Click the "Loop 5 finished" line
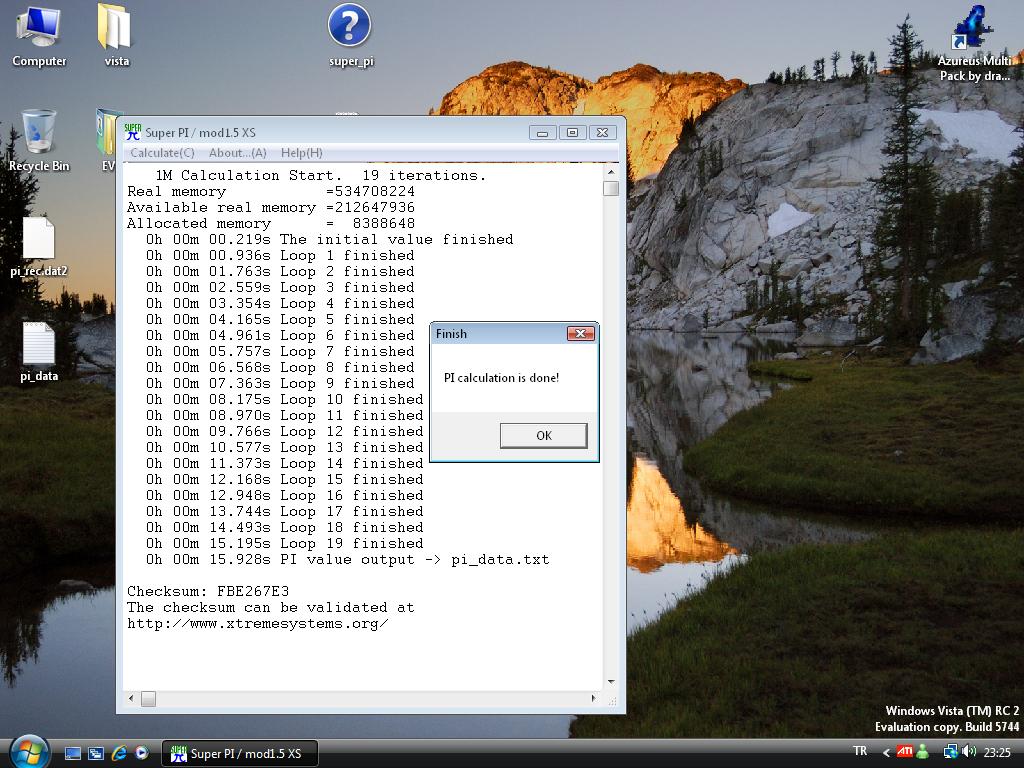This screenshot has width=1024, height=768. [280, 320]
